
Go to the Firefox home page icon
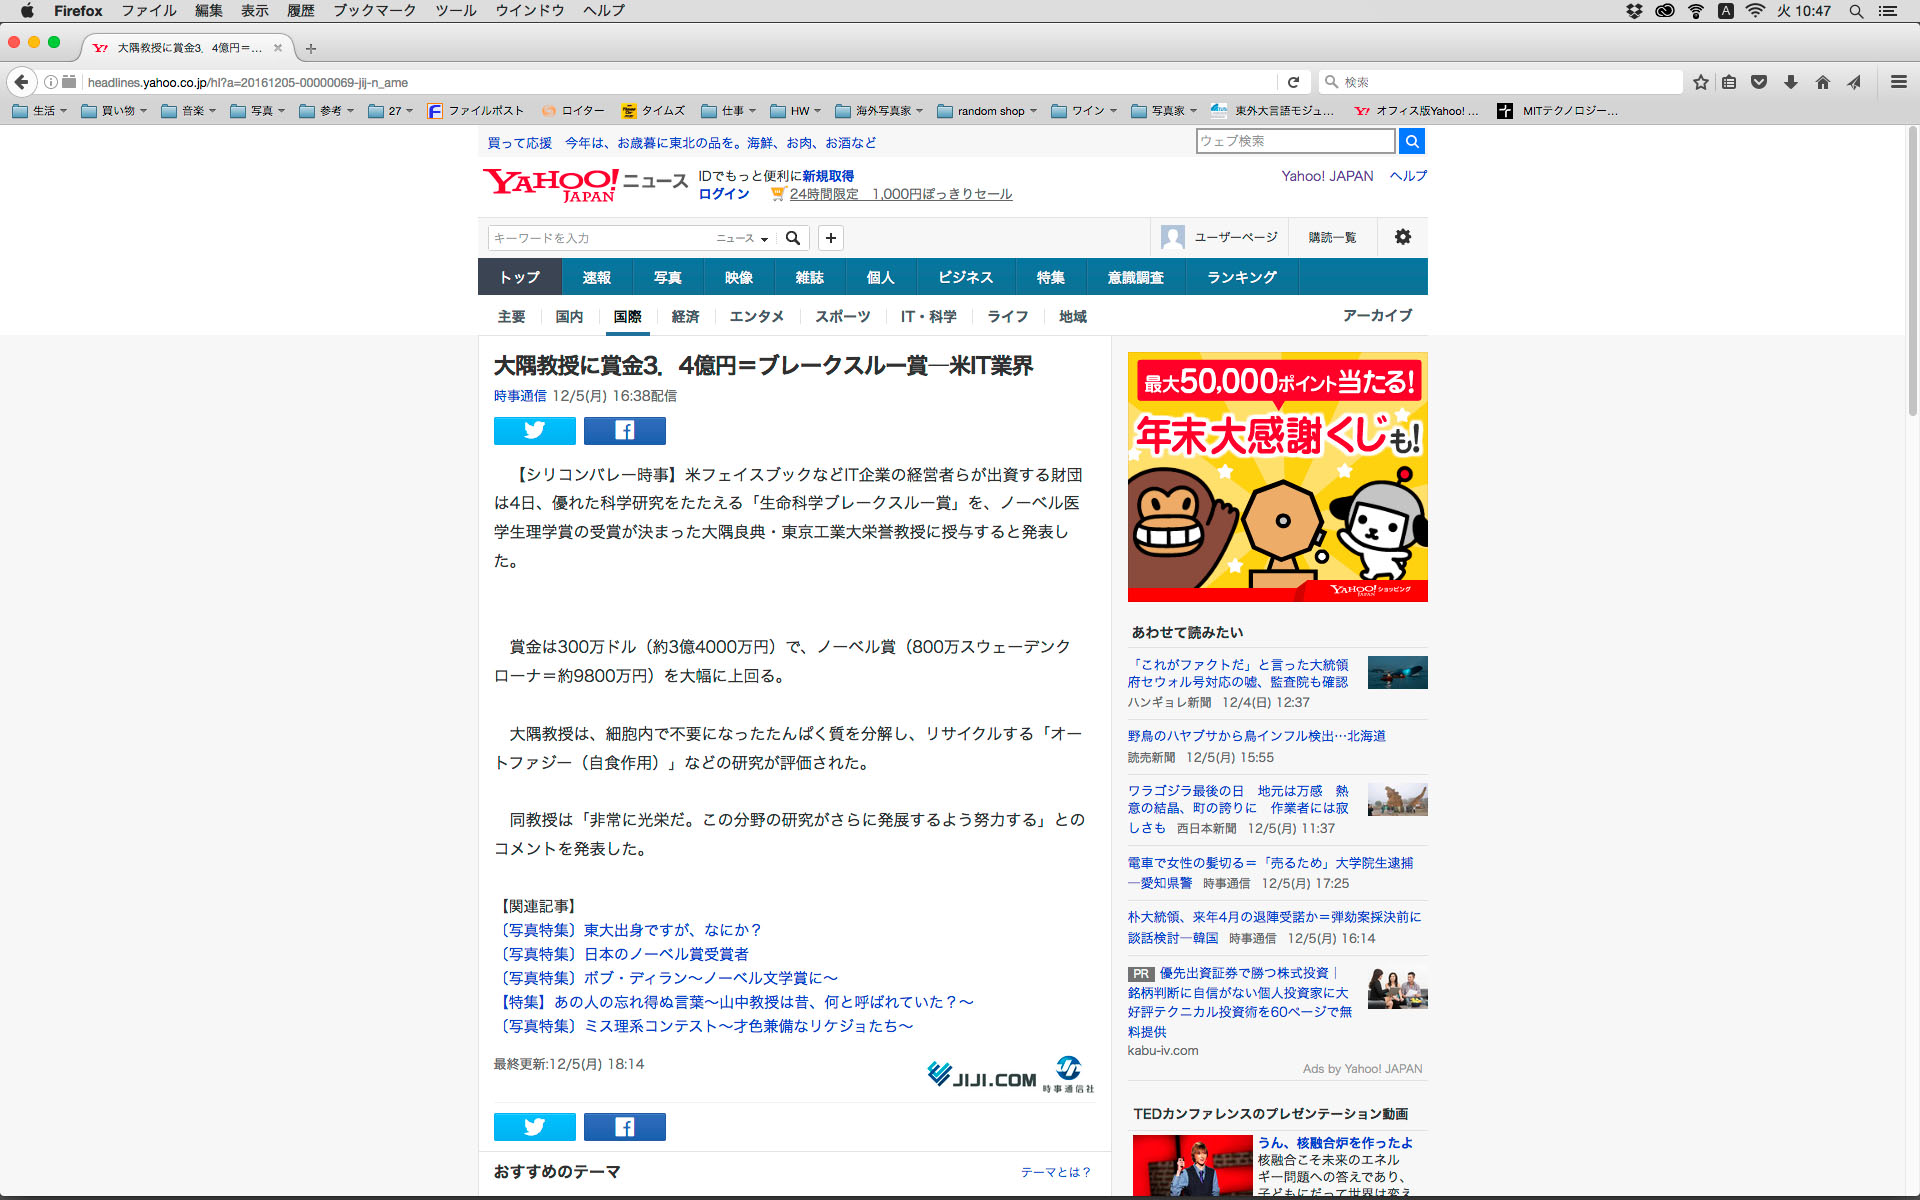[1822, 82]
